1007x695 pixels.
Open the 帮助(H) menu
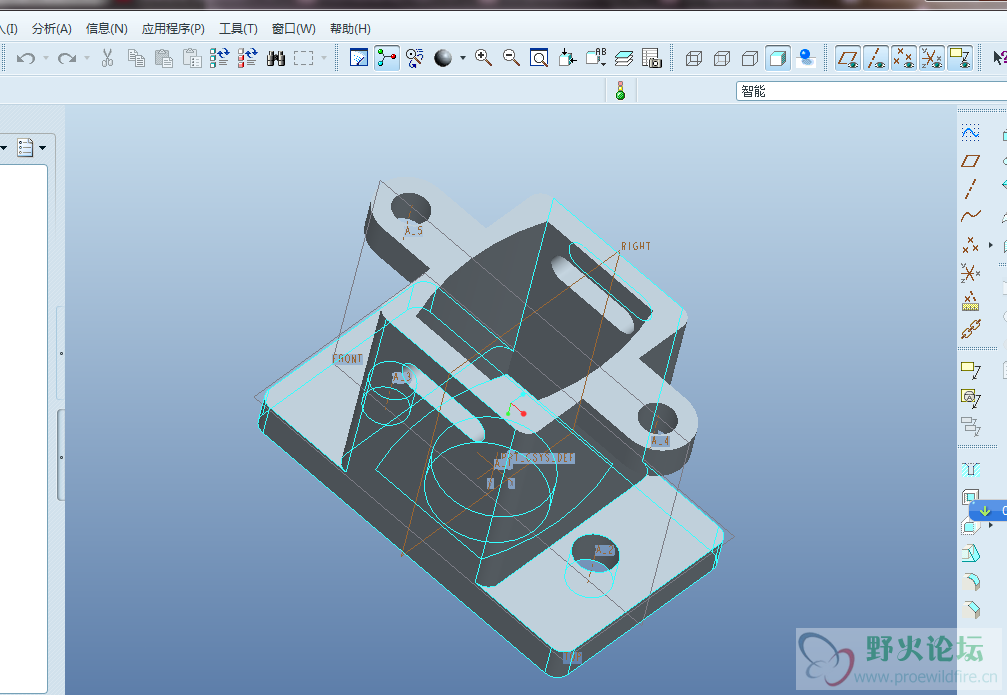pyautogui.click(x=350, y=29)
